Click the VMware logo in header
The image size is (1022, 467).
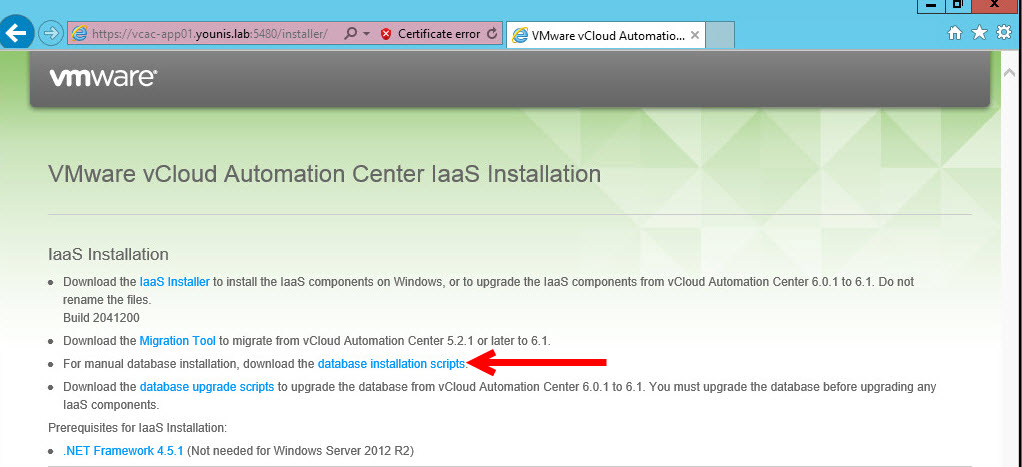coord(103,77)
